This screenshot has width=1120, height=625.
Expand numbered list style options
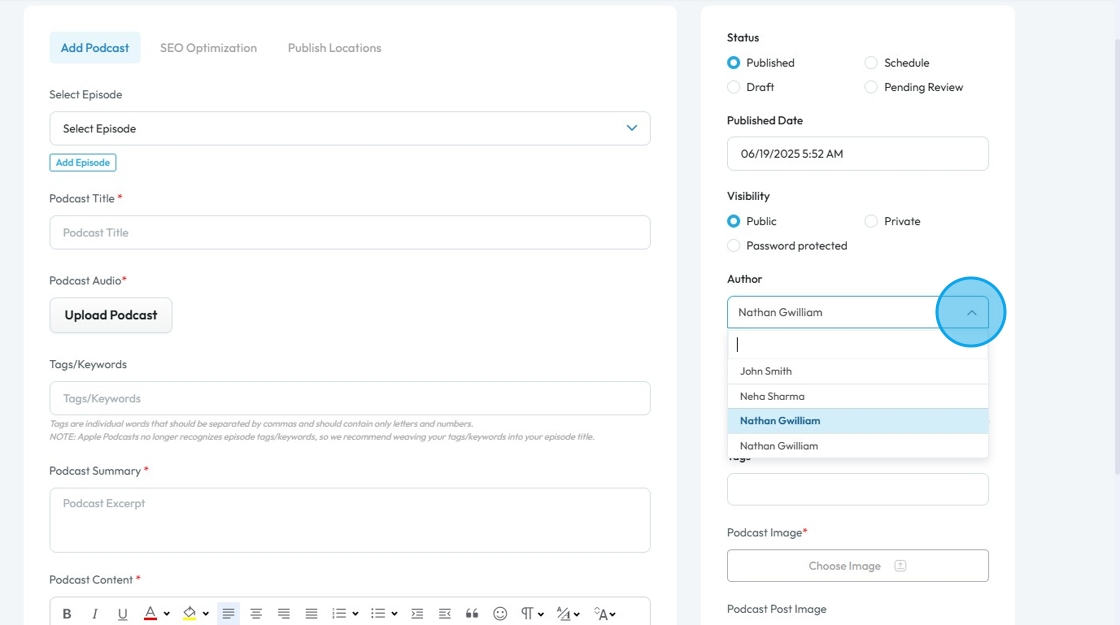[x=355, y=614]
